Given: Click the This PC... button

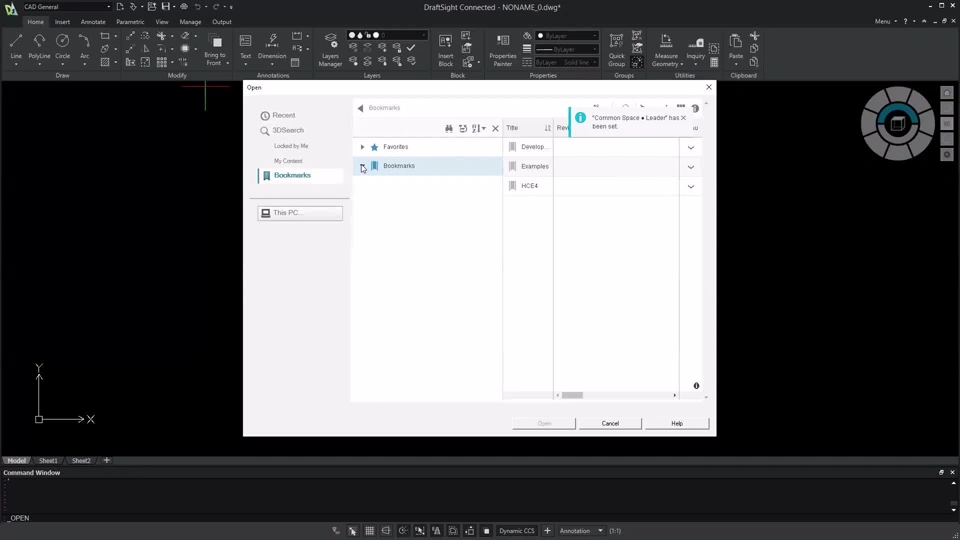Looking at the screenshot, I should 300,213.
